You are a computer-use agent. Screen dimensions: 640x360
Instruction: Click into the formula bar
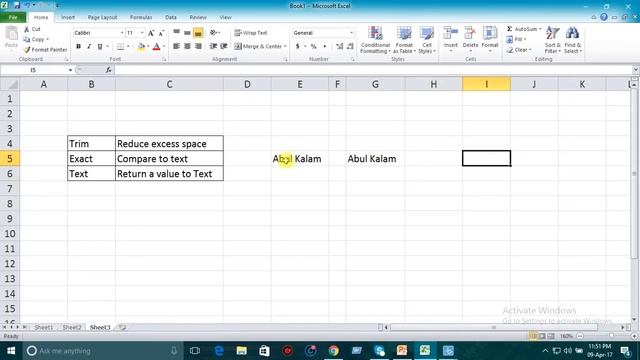tap(373, 70)
